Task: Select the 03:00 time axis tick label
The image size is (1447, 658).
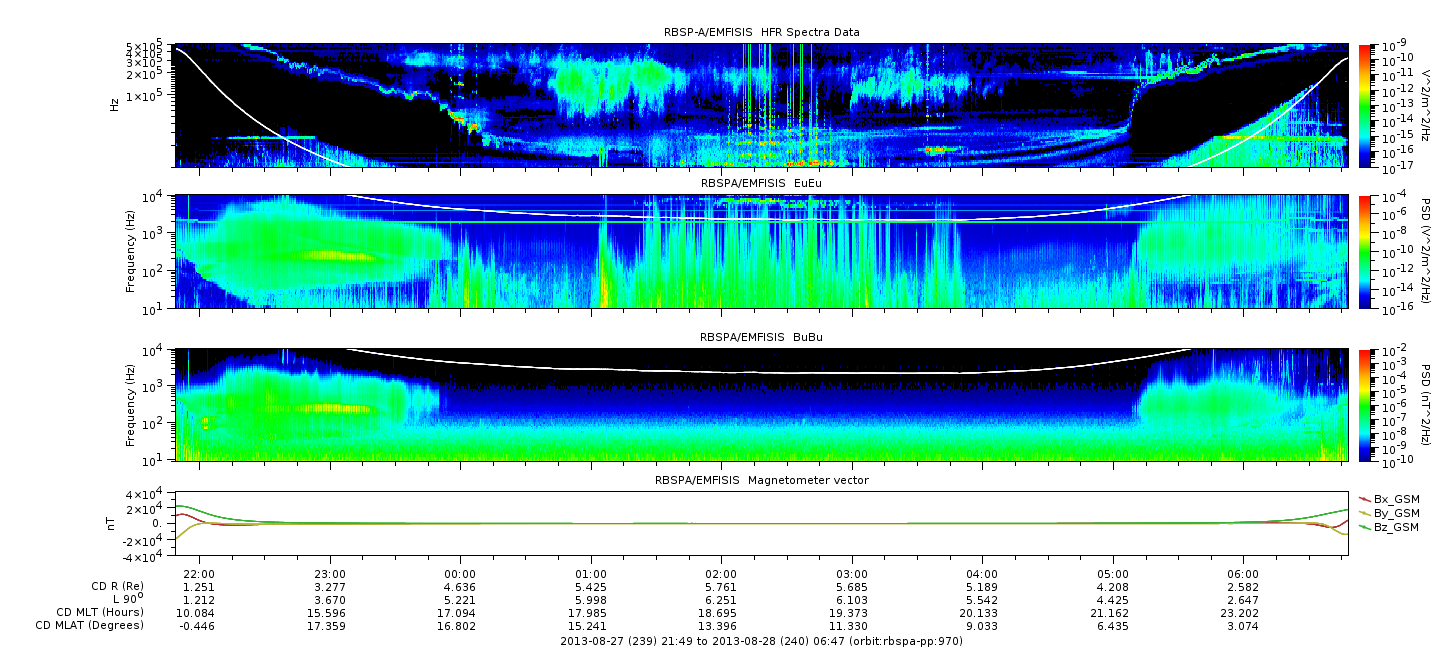Action: (852, 574)
